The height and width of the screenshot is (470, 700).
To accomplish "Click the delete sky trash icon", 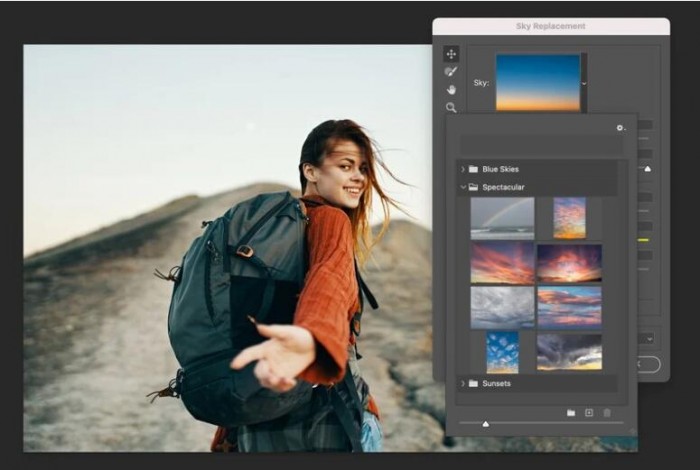I will click(x=607, y=413).
